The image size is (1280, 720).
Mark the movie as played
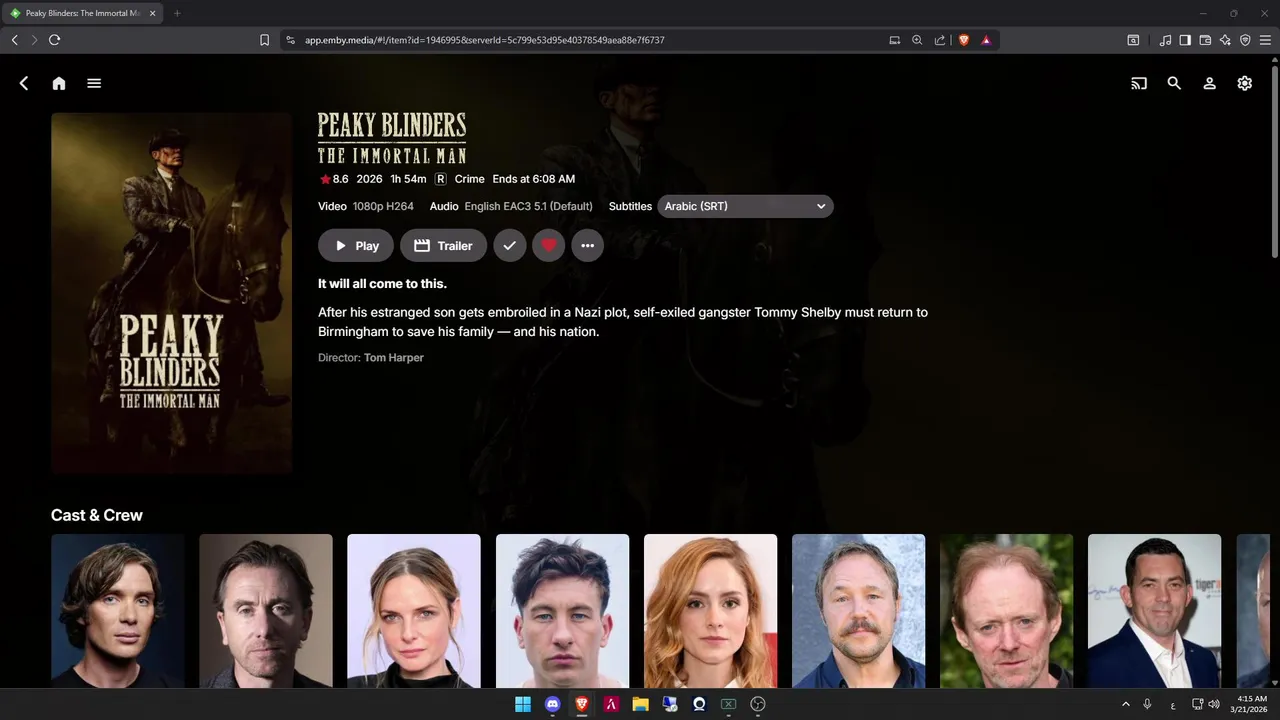pos(509,245)
